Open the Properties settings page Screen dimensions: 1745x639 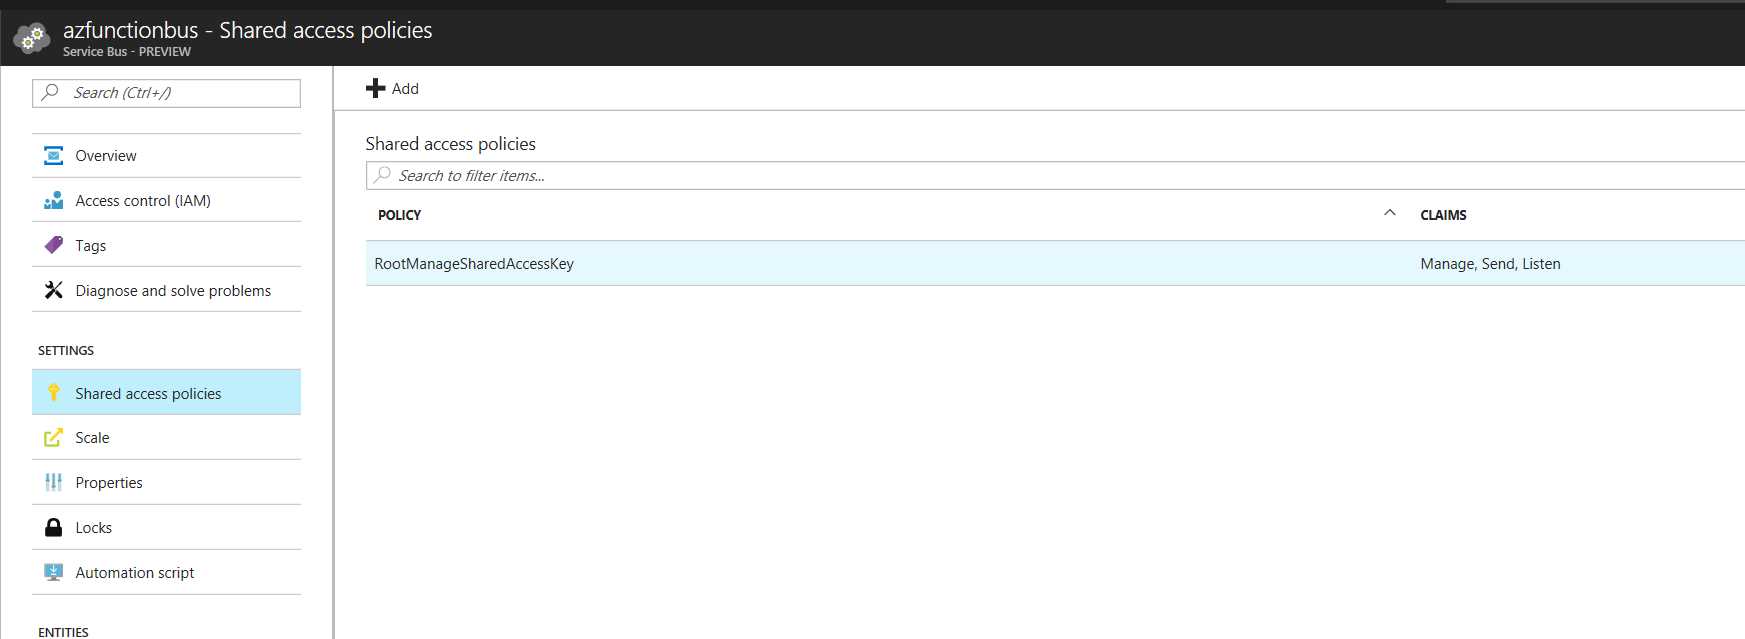pyautogui.click(x=166, y=482)
